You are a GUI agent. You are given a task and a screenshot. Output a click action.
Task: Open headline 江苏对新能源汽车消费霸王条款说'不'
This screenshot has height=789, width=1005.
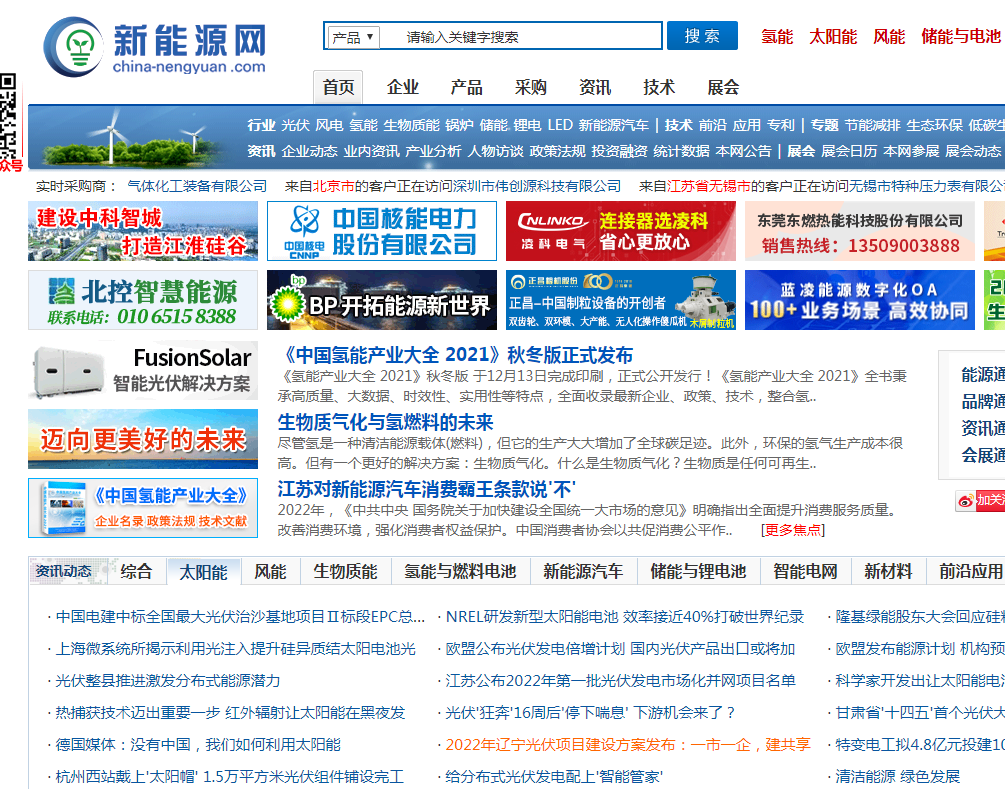coord(427,490)
